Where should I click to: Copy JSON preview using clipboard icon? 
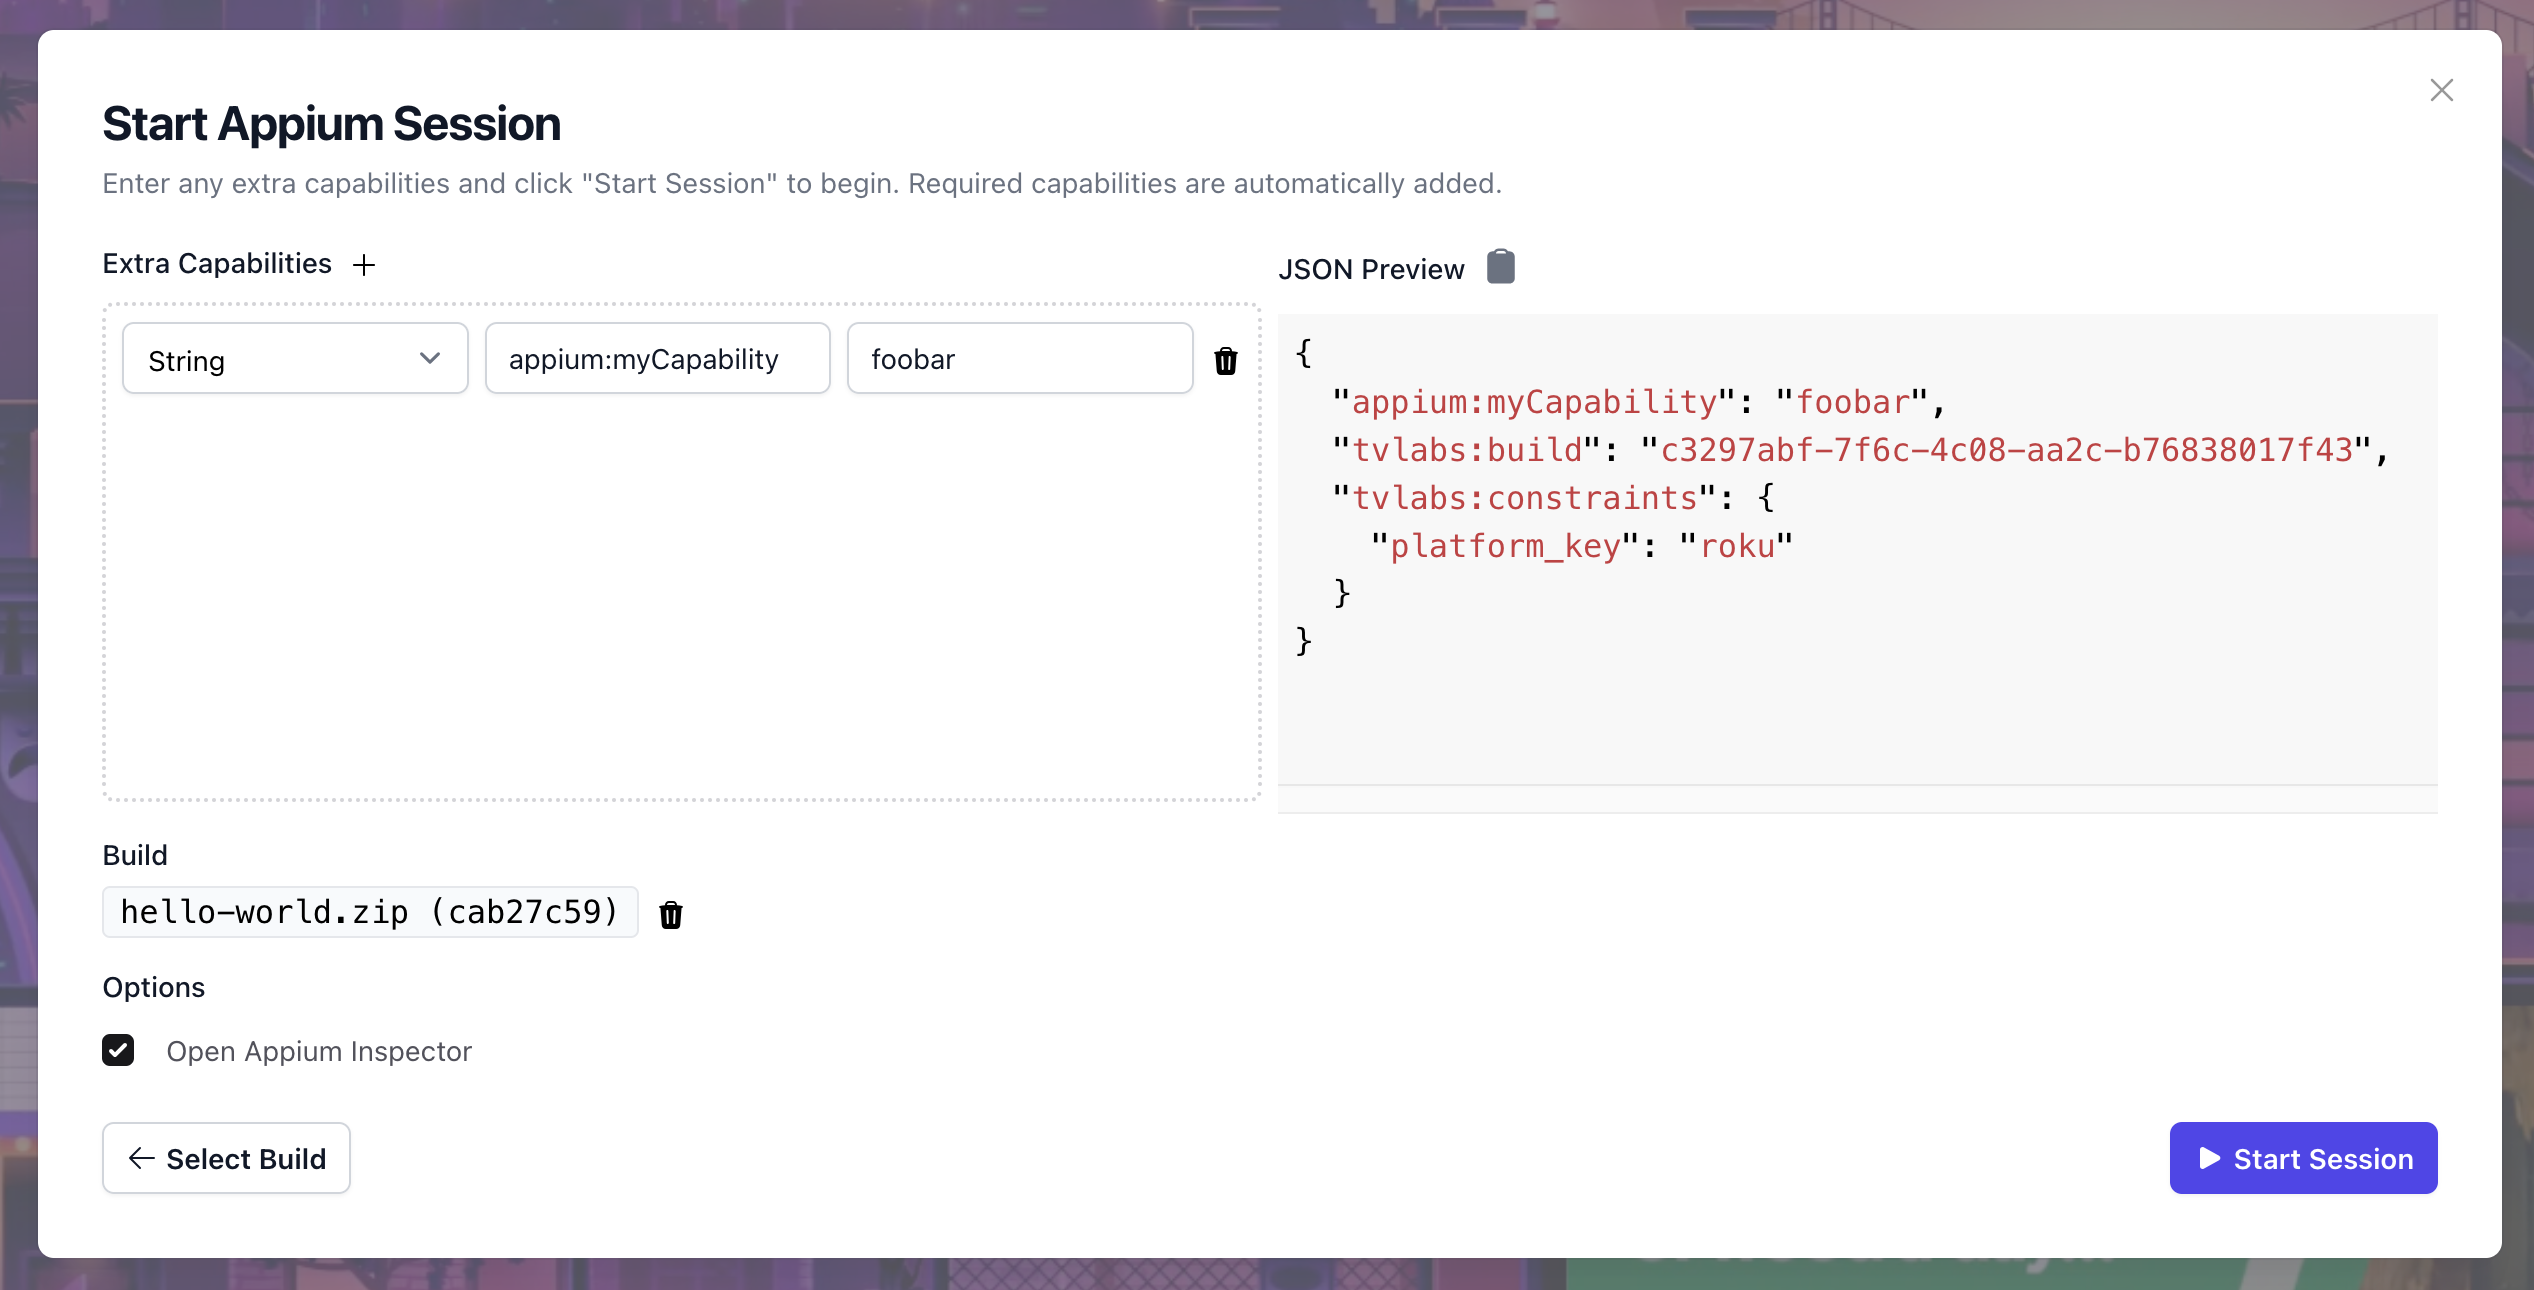[1500, 267]
